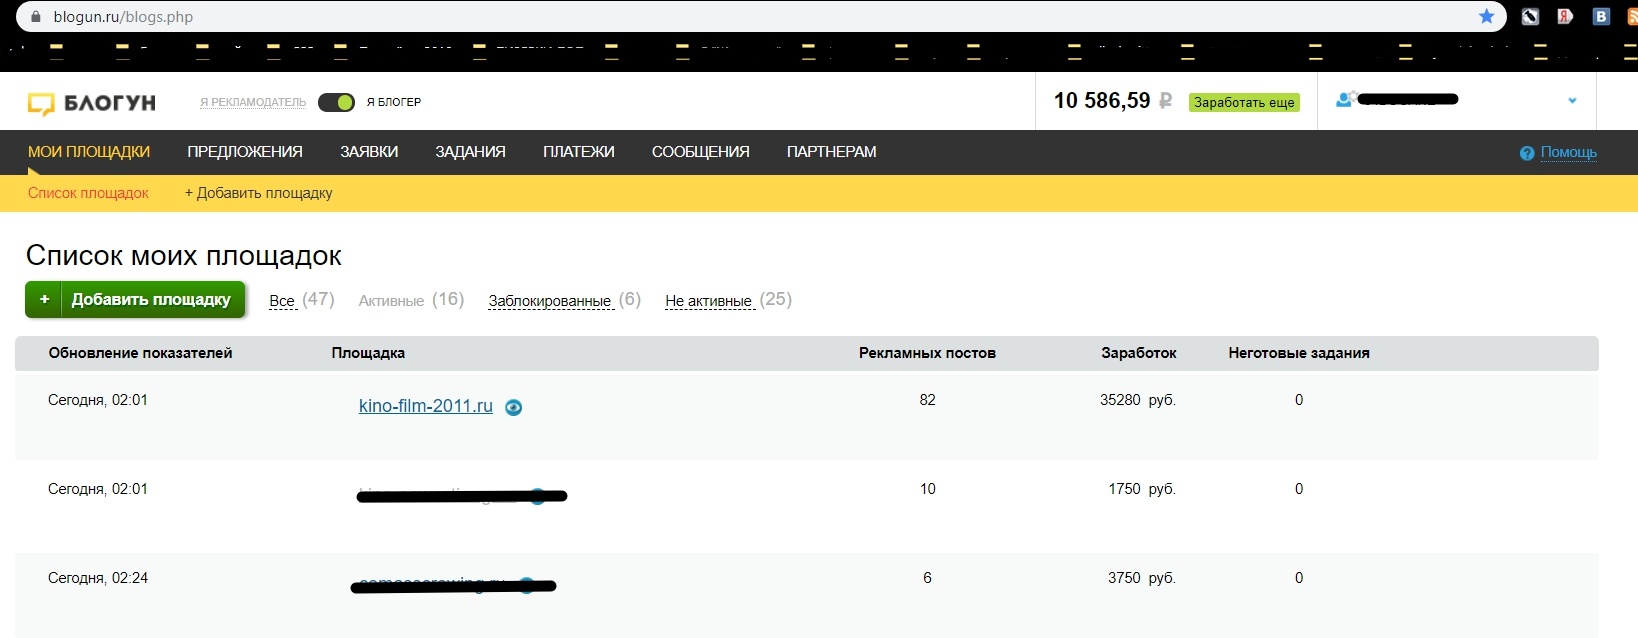Click the Помощь help link
The height and width of the screenshot is (638, 1638).
point(1569,152)
